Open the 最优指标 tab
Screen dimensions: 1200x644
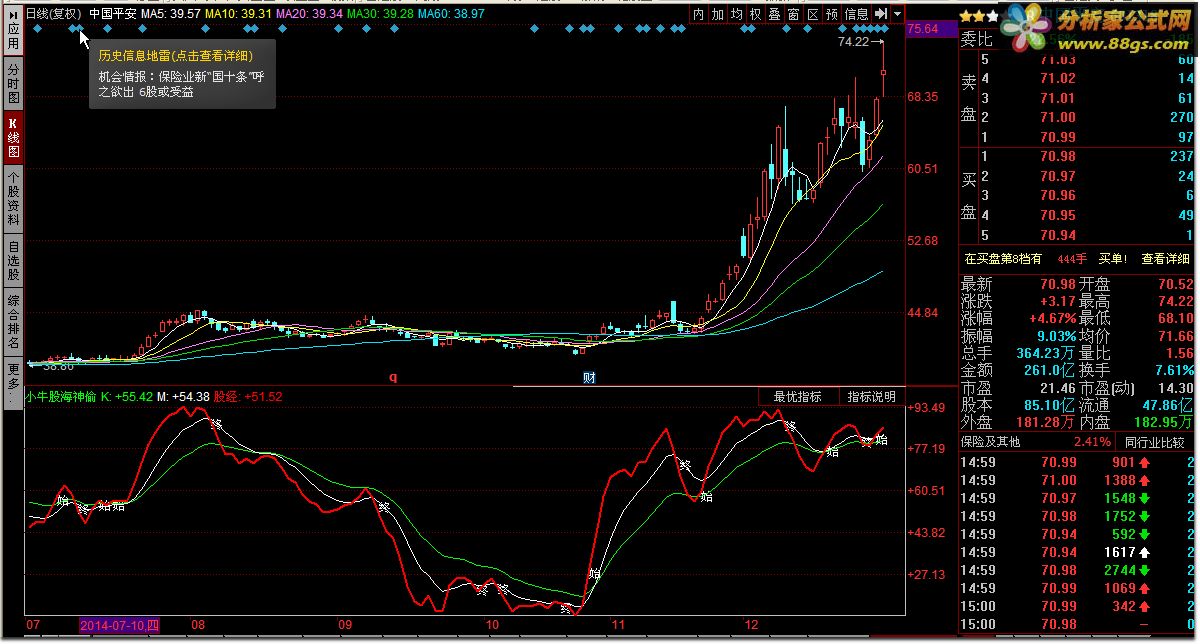point(797,397)
